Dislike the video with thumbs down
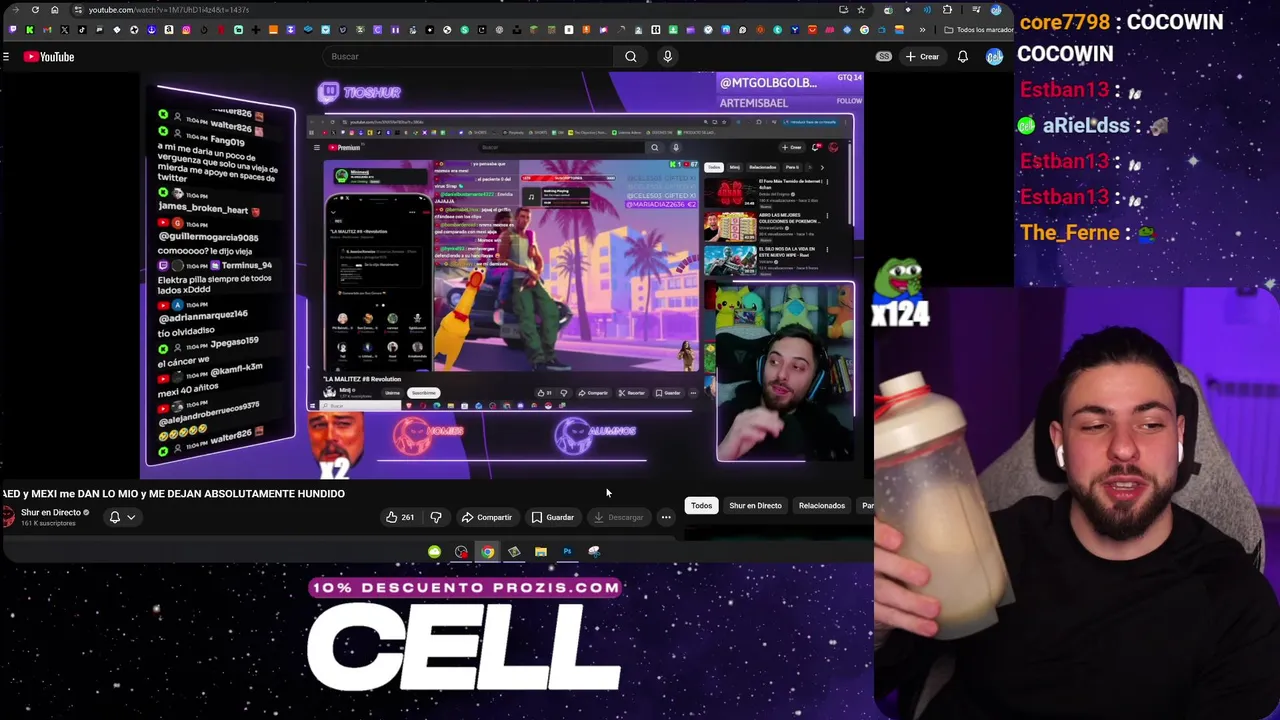Image resolution: width=1280 pixels, height=720 pixels. tap(436, 517)
